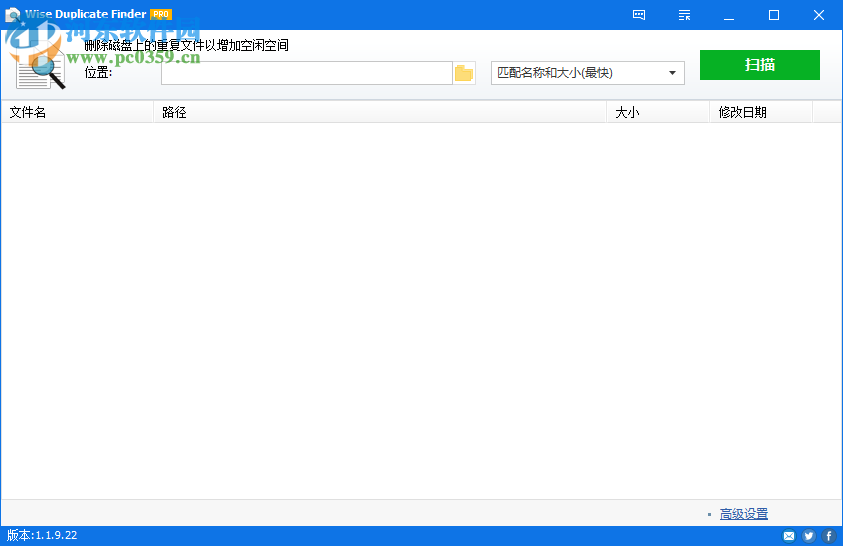Focus the 位置 location input field

pyautogui.click(x=306, y=73)
